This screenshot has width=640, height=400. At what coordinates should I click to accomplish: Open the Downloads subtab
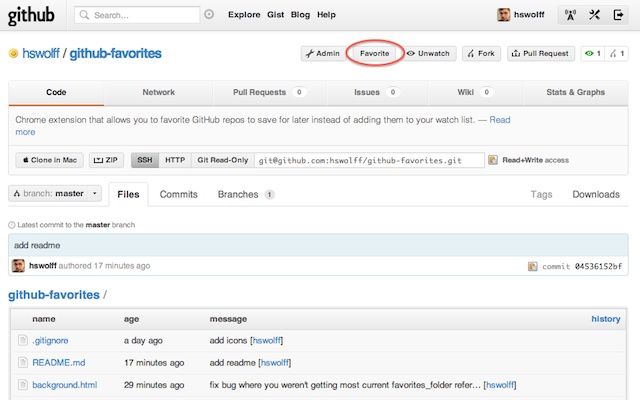click(x=596, y=194)
